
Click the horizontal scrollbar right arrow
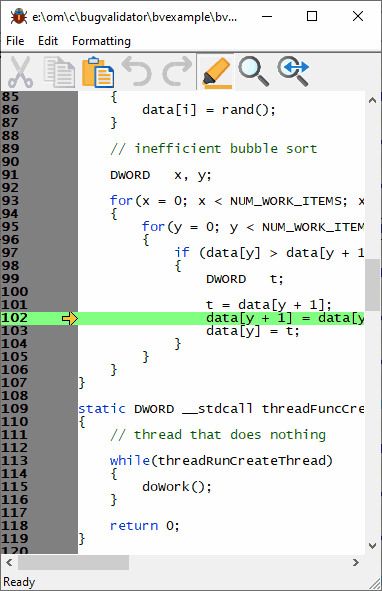click(x=356, y=562)
